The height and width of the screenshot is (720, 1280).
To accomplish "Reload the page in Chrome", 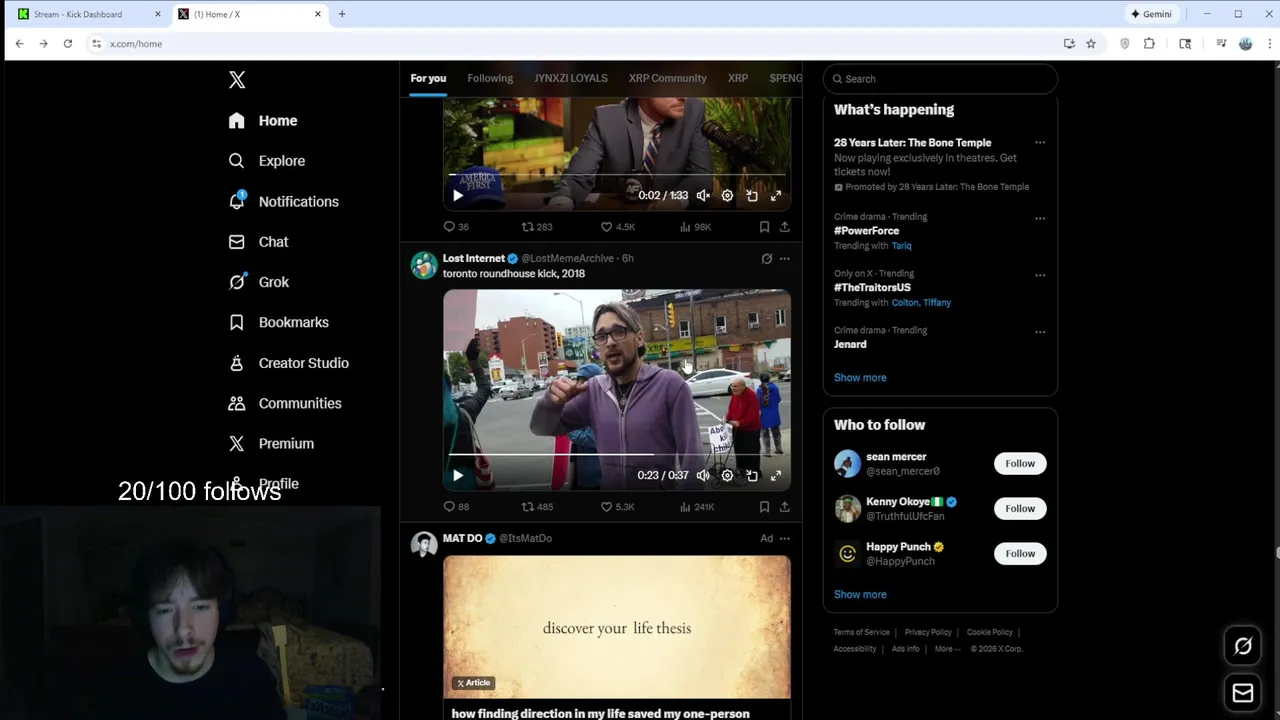I will [x=67, y=44].
